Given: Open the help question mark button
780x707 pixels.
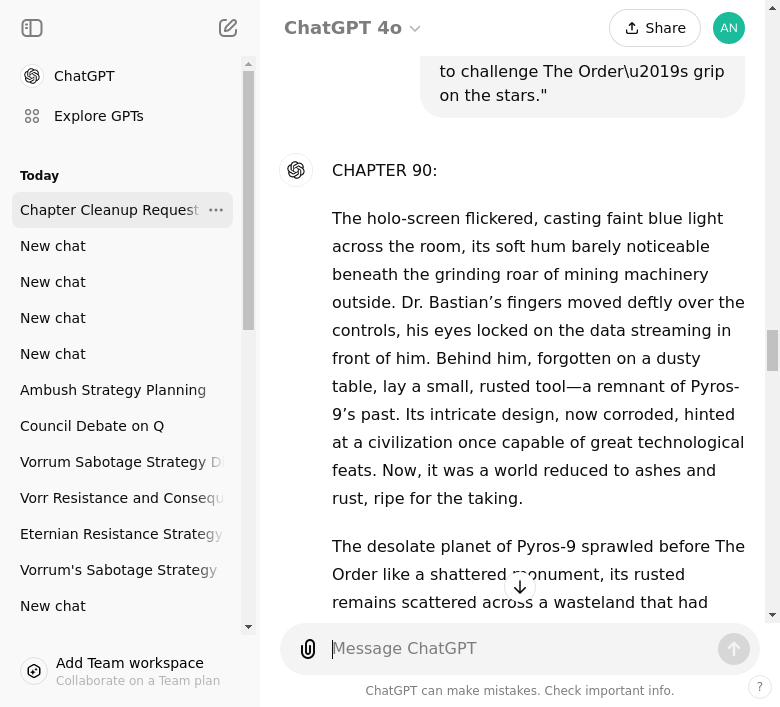Looking at the screenshot, I should pyautogui.click(x=760, y=687).
